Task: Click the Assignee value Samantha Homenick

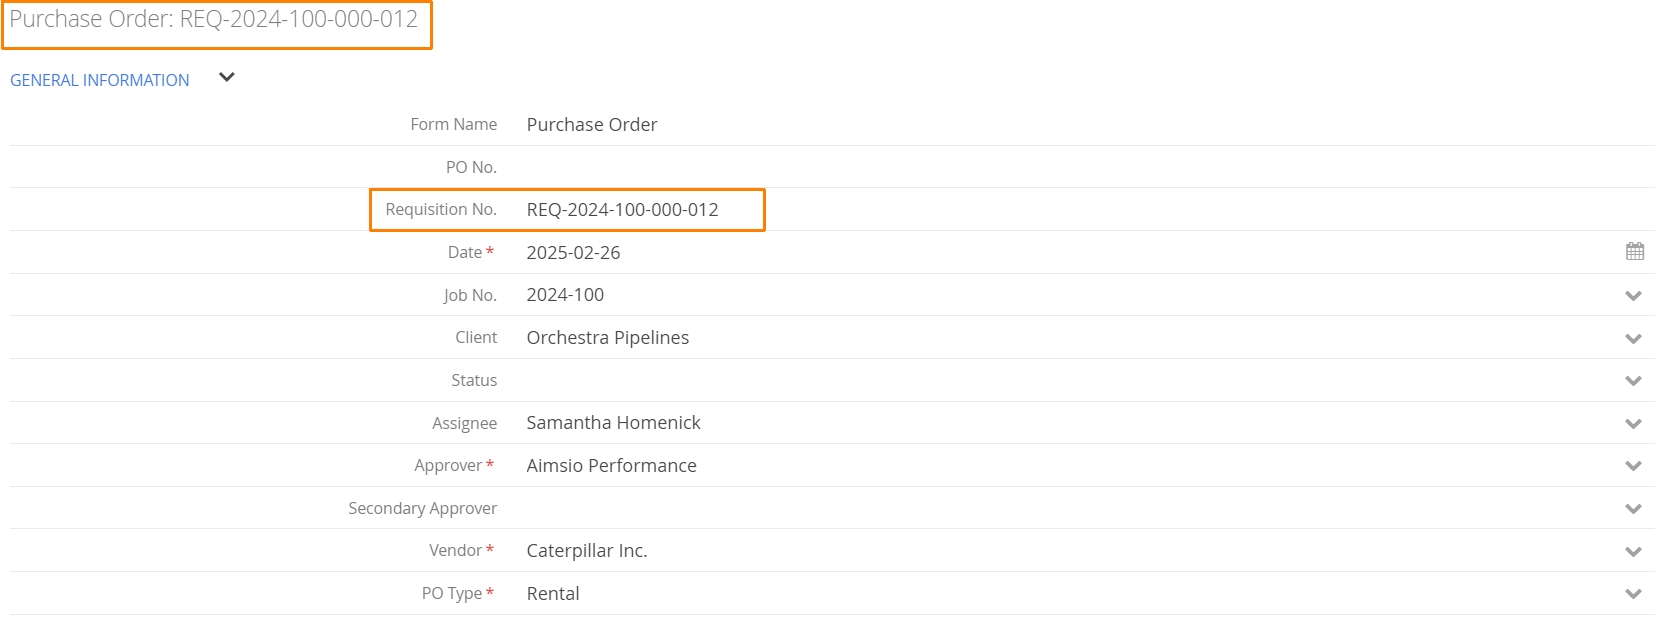Action: point(613,423)
